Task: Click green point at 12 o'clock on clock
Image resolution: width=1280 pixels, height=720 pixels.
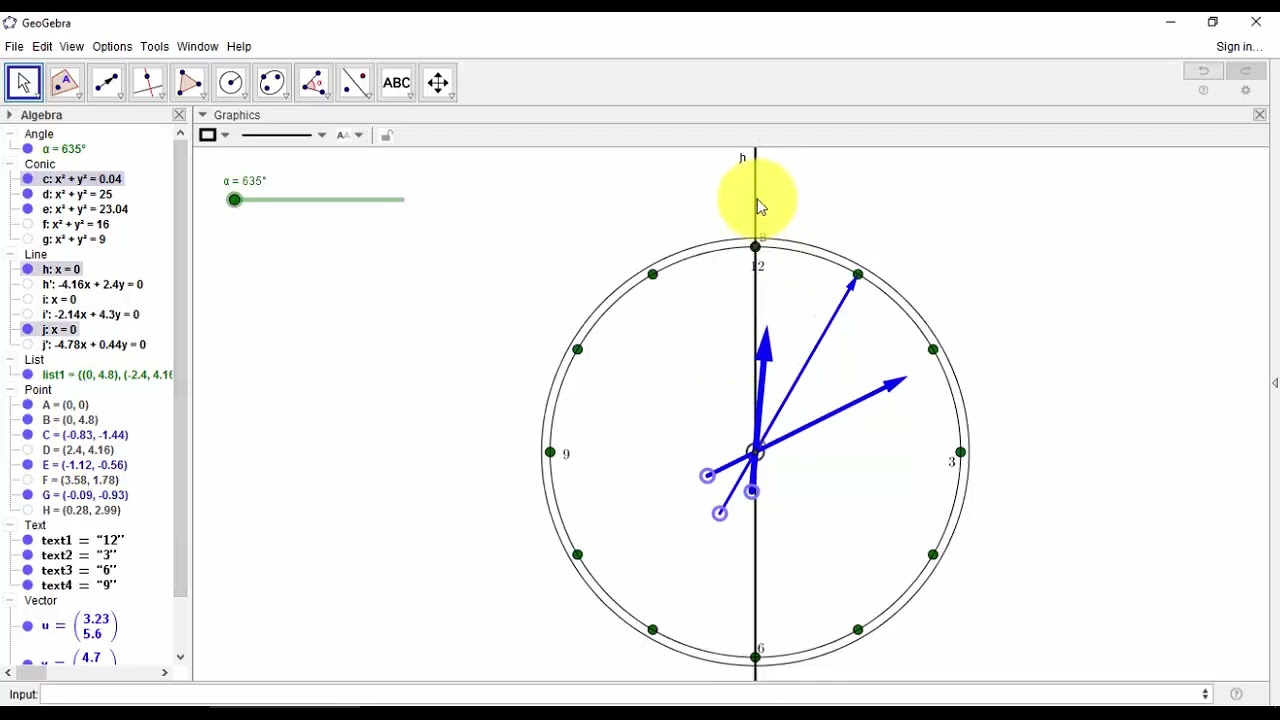Action: [x=755, y=247]
